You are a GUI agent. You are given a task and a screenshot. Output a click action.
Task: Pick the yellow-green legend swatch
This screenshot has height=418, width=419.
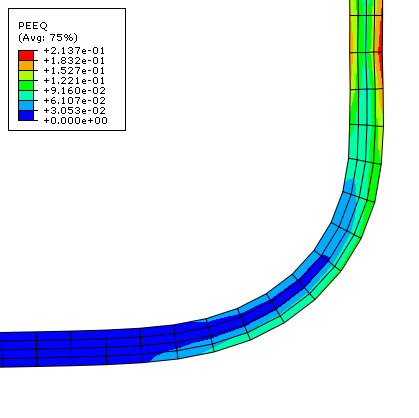[26, 76]
